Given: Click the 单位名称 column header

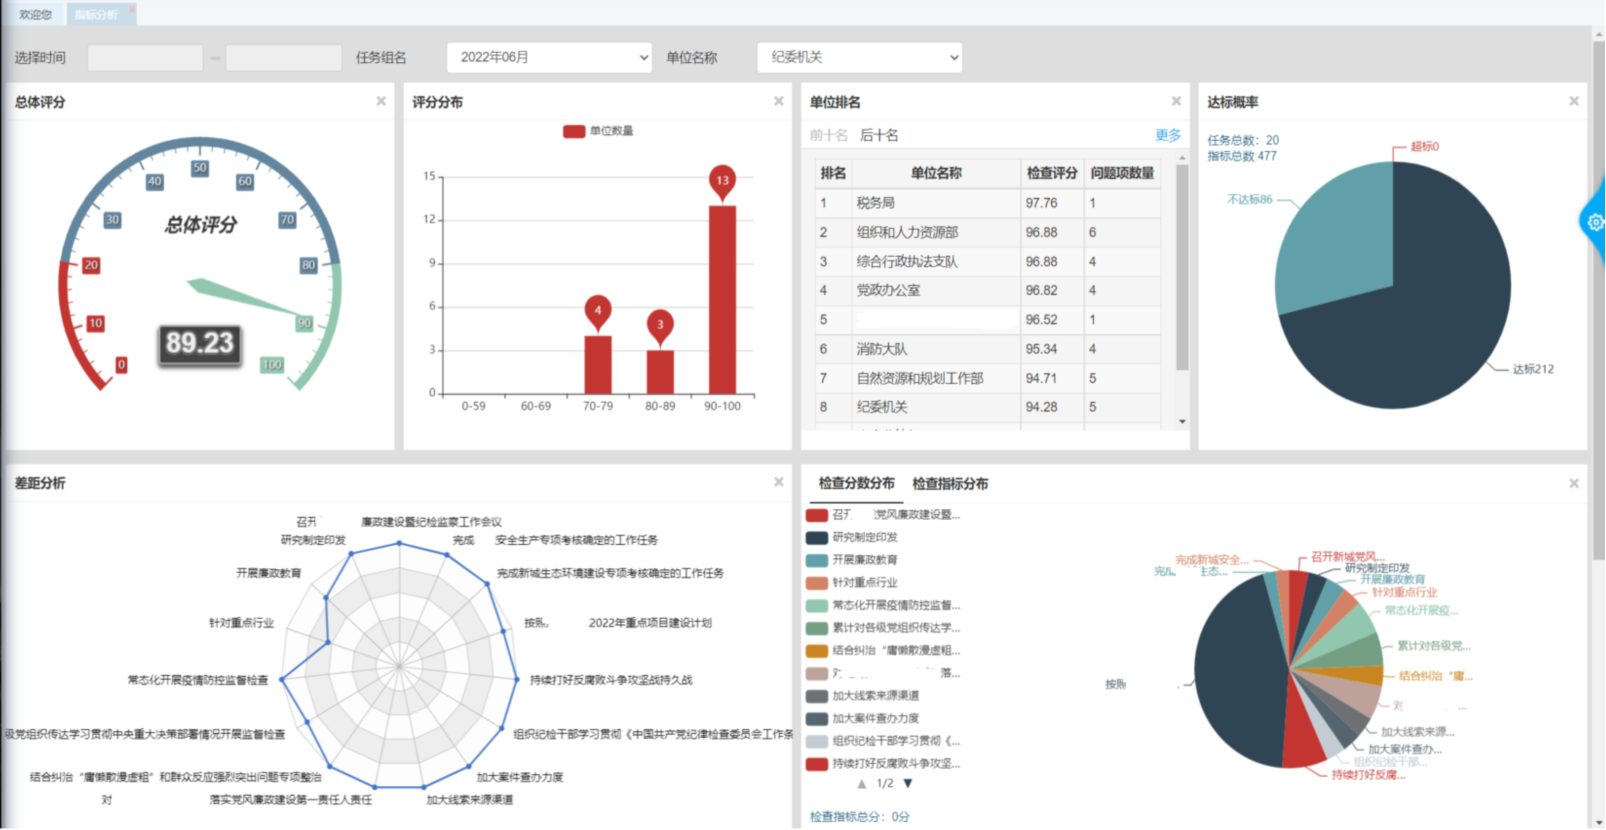Looking at the screenshot, I should coord(936,173).
